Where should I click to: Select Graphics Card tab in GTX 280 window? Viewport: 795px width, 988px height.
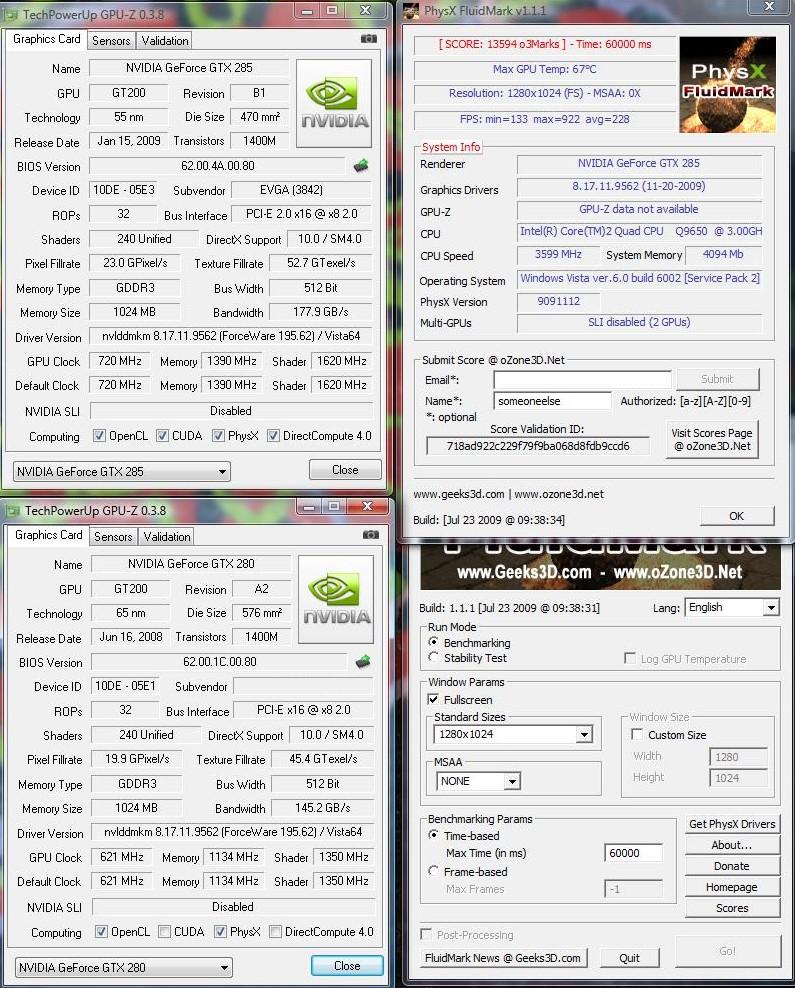click(49, 535)
